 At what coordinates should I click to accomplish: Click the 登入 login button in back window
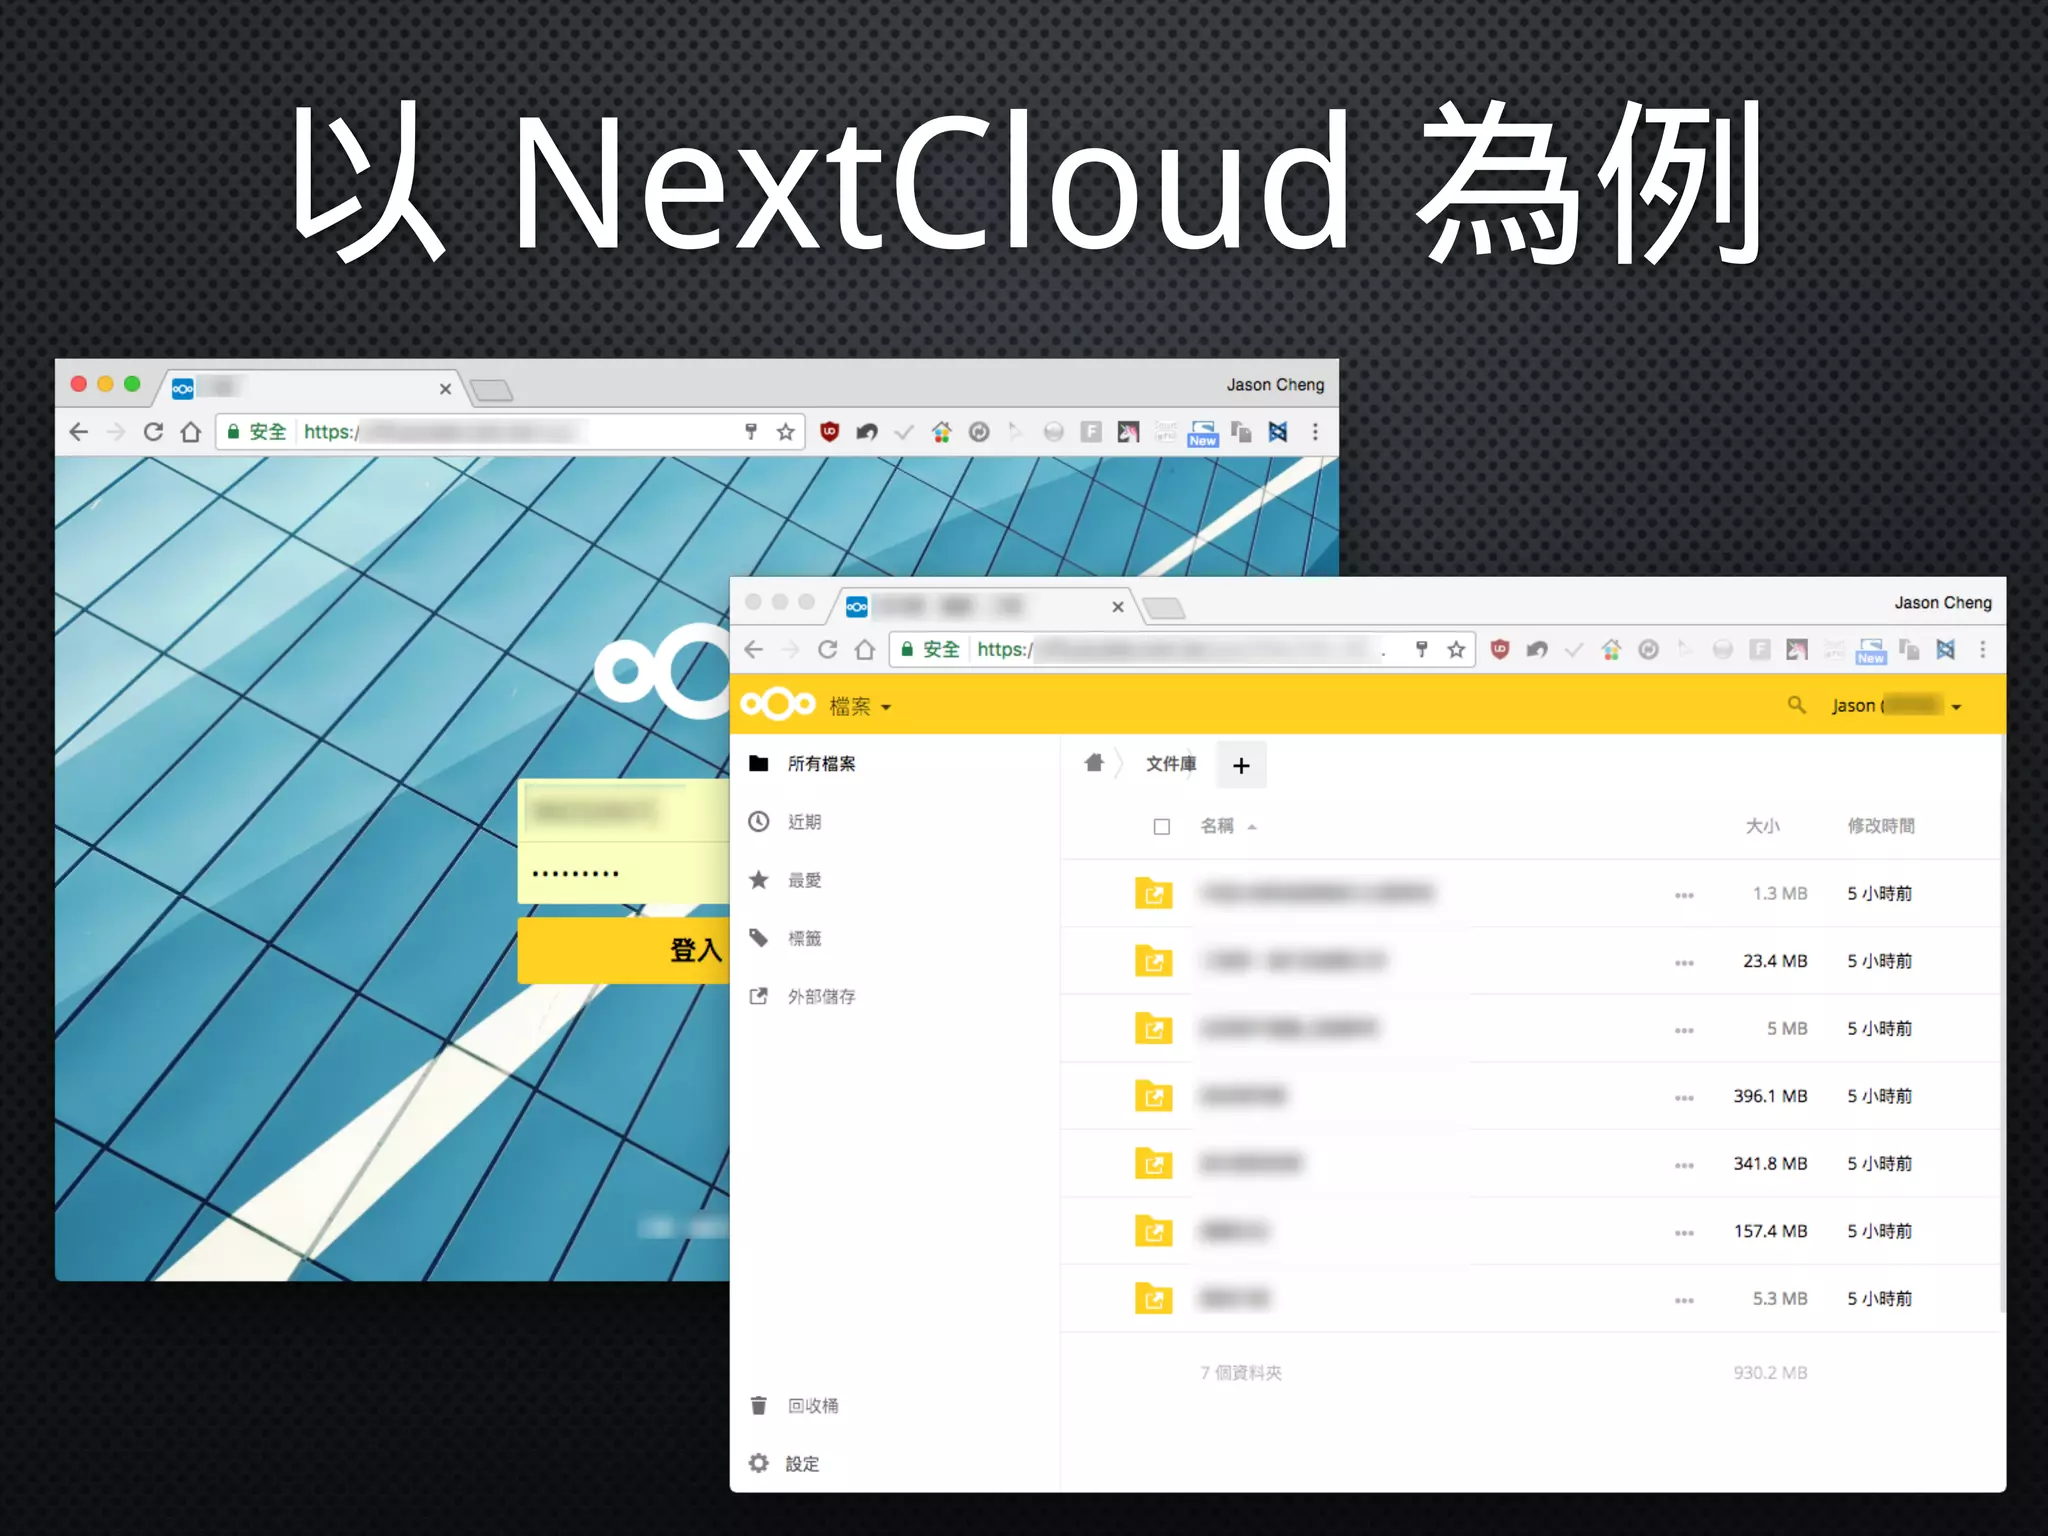point(623,950)
